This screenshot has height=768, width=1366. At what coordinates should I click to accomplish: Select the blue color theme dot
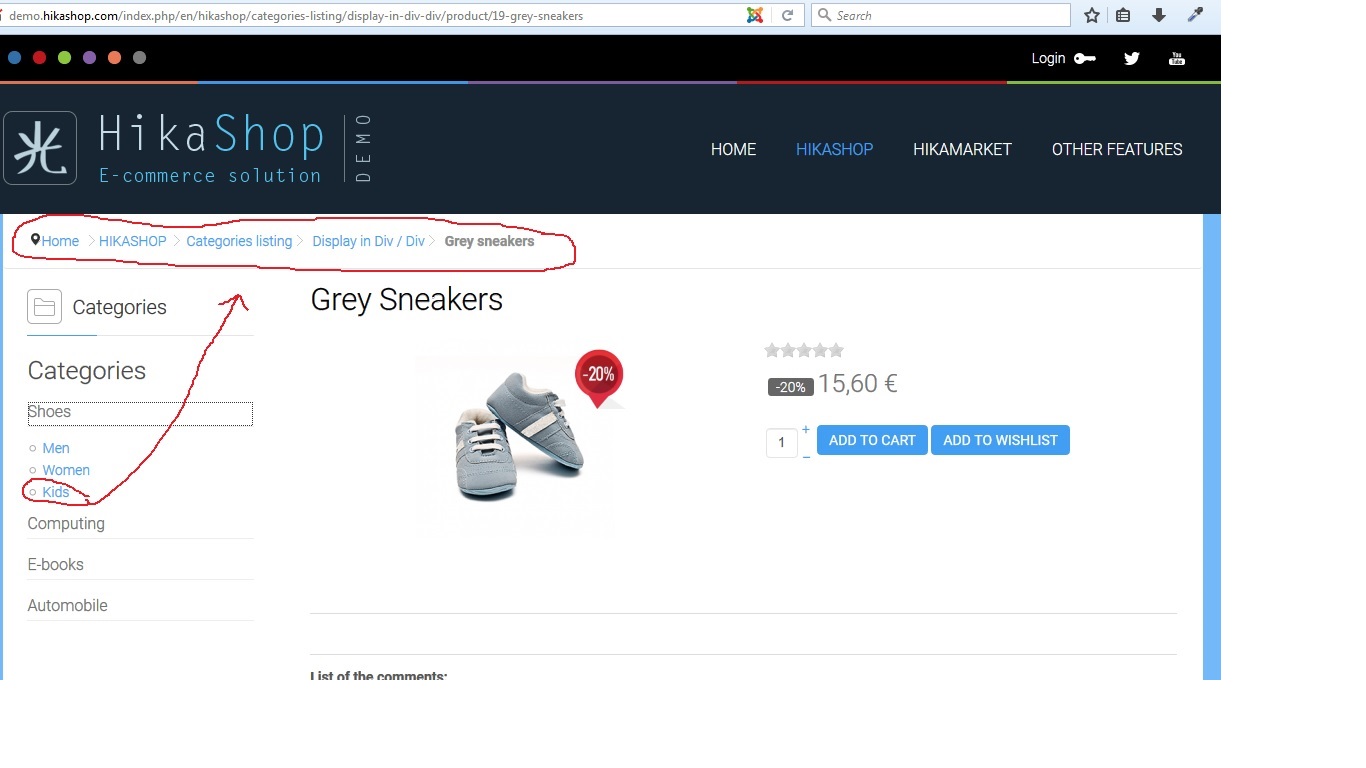pos(14,58)
